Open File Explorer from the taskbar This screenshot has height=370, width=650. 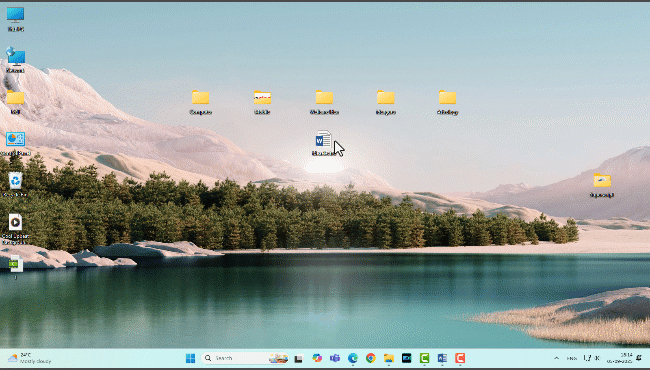coord(388,358)
